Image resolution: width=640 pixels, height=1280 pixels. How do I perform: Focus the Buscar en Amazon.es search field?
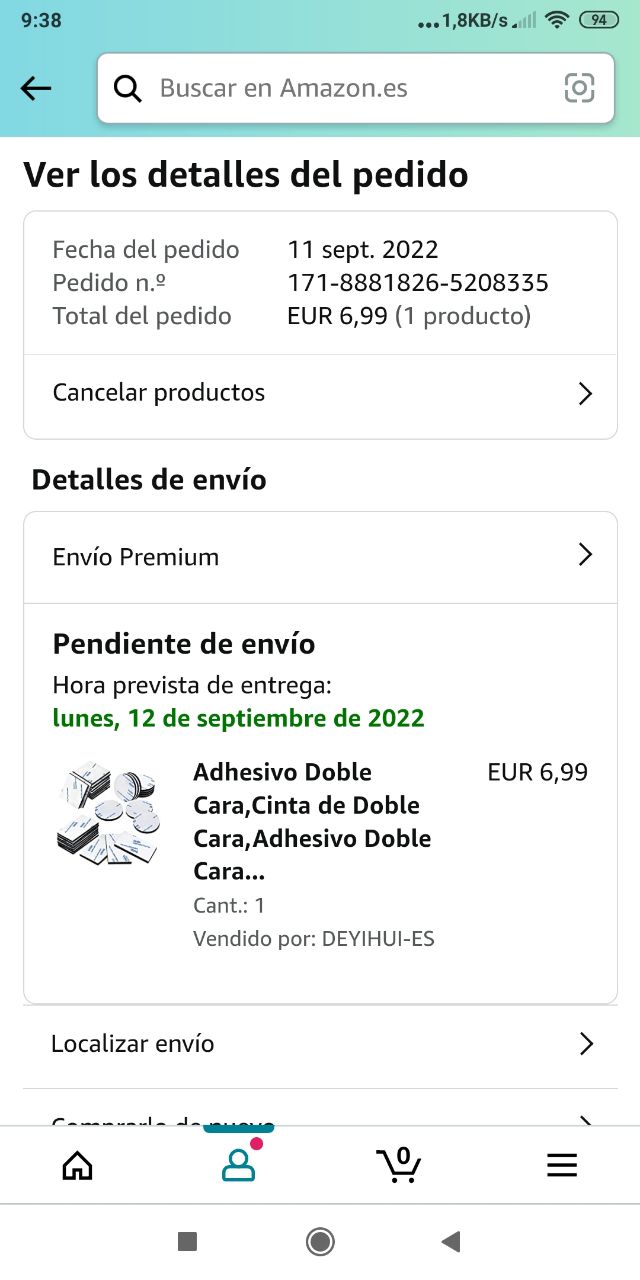coord(340,89)
